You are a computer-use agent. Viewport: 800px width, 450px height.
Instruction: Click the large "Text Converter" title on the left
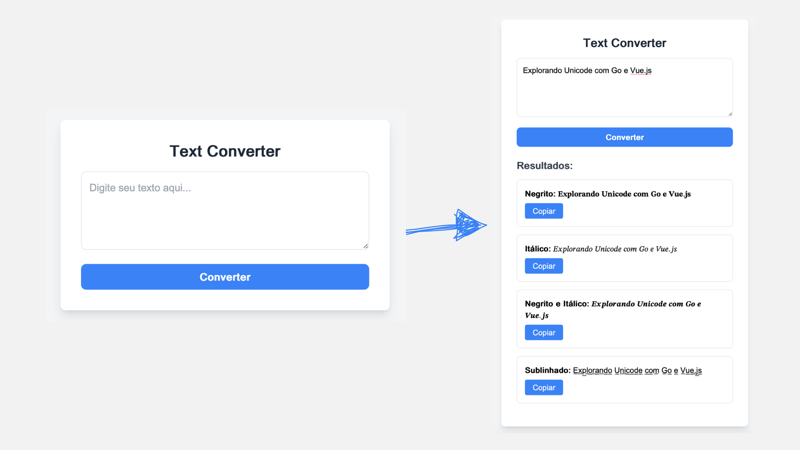tap(224, 151)
